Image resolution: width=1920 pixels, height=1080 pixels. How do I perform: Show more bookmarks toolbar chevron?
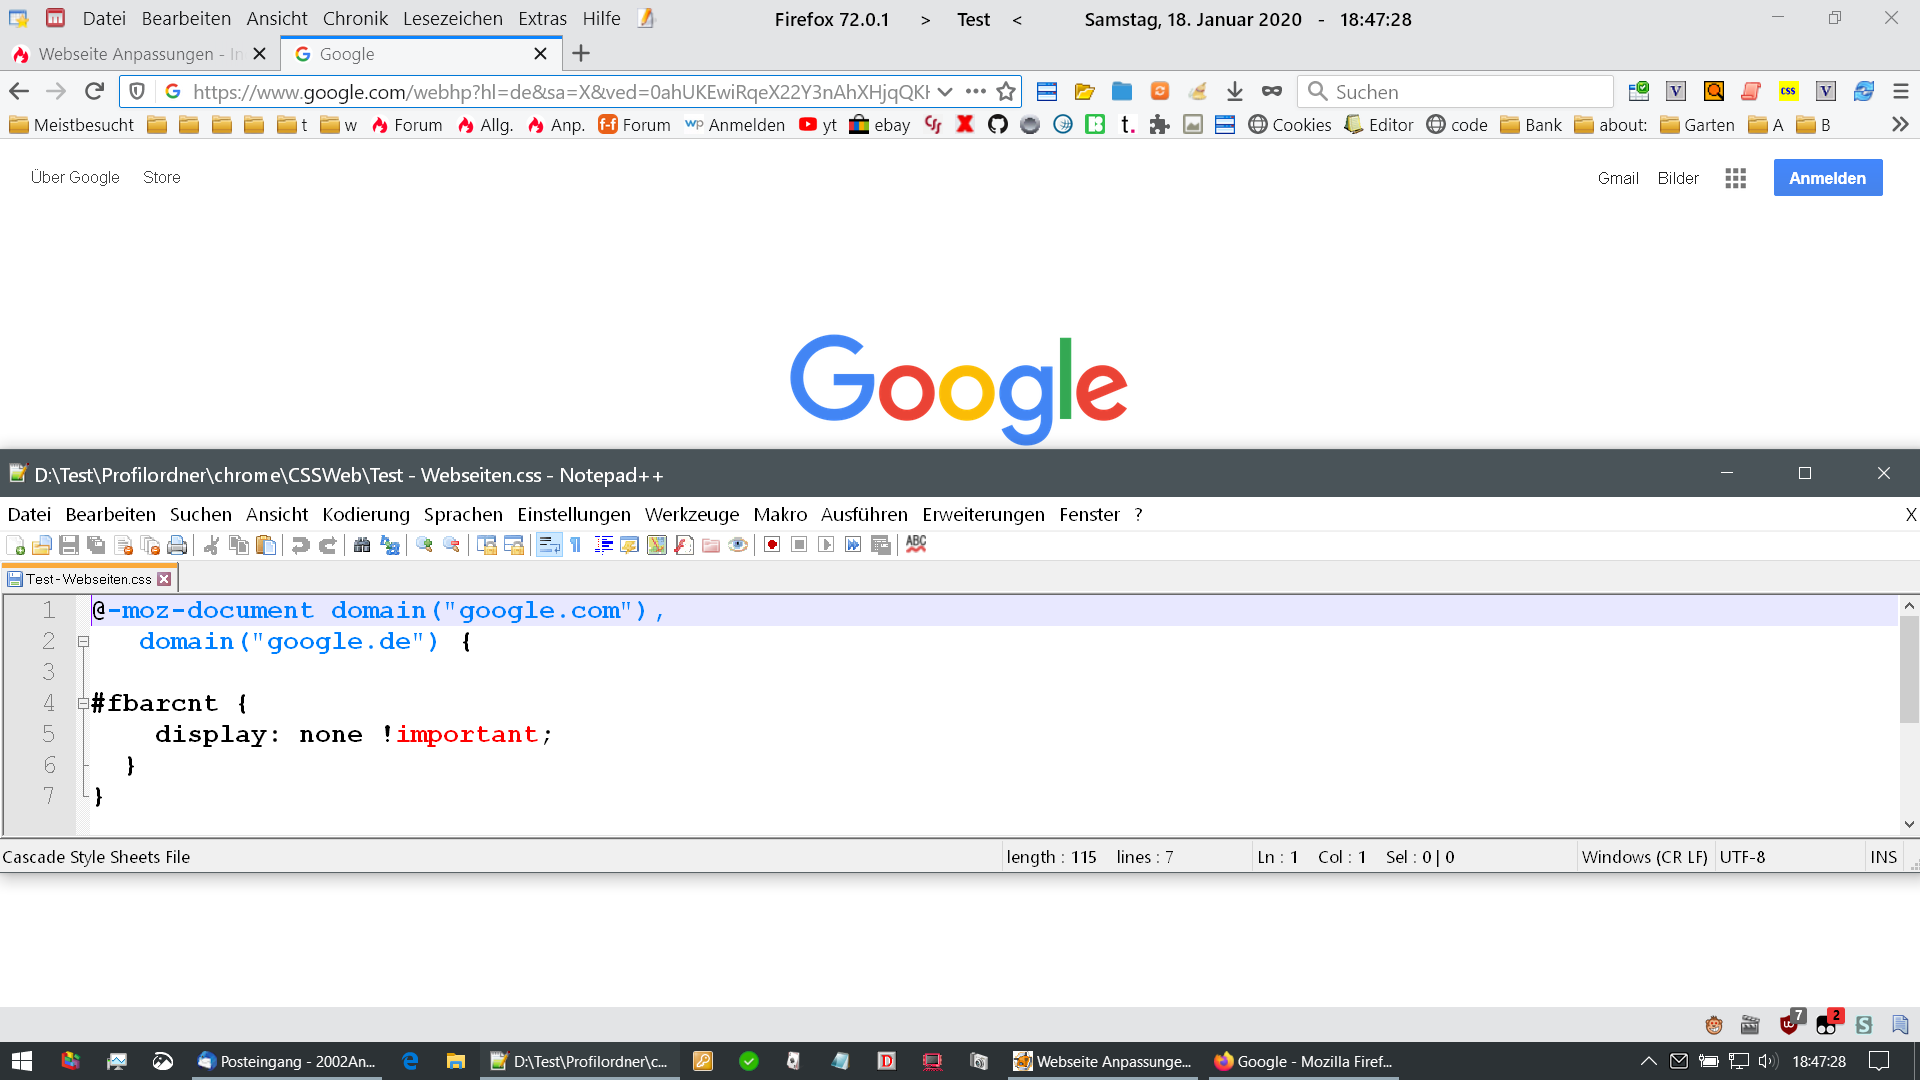1900,125
